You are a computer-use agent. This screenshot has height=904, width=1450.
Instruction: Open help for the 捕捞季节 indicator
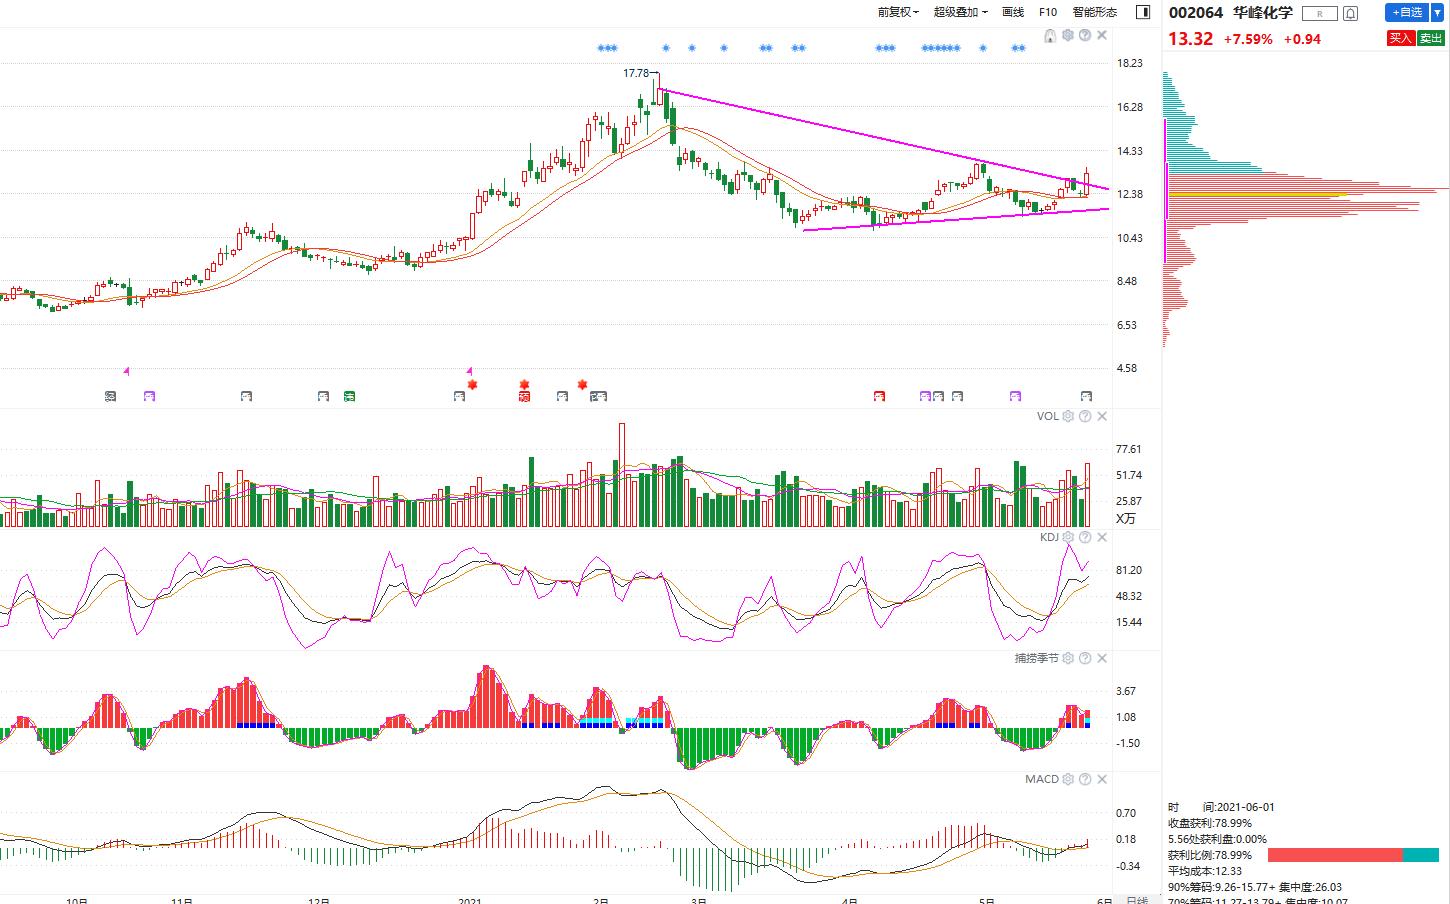click(1085, 658)
